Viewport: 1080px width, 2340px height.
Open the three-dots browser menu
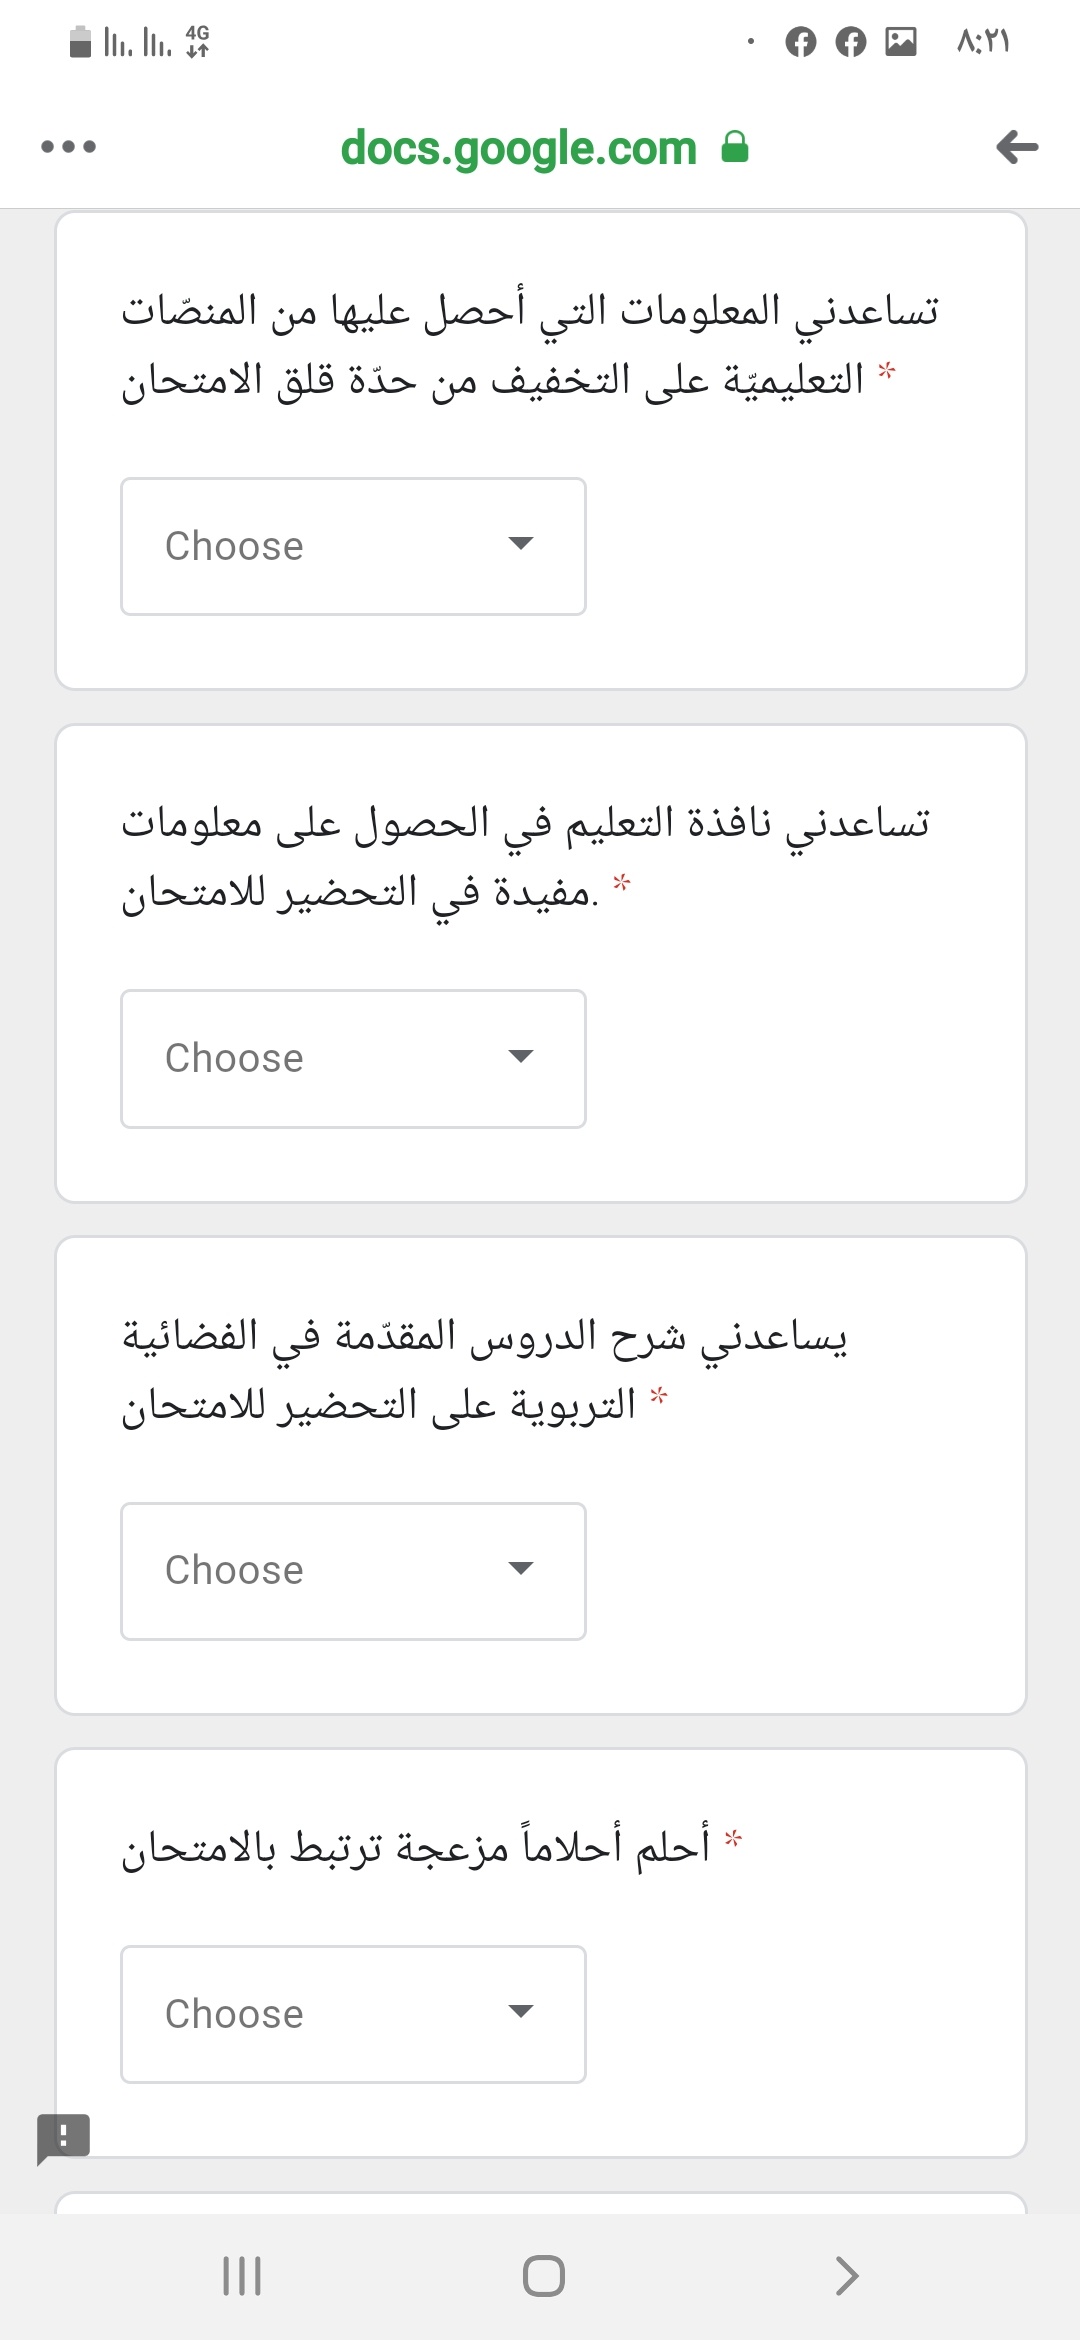68,147
